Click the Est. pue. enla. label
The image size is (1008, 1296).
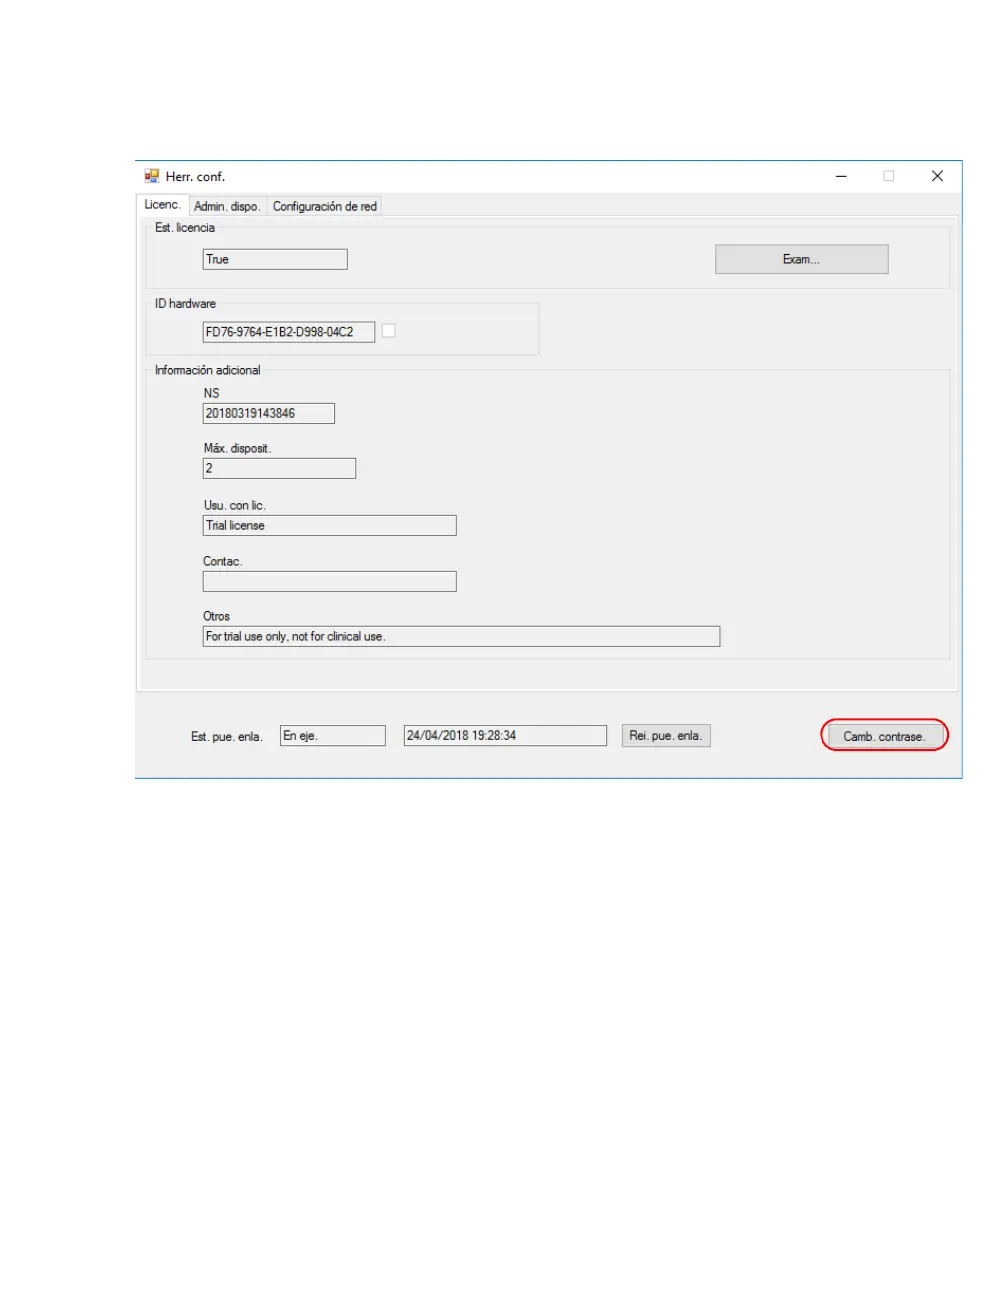[227, 737]
